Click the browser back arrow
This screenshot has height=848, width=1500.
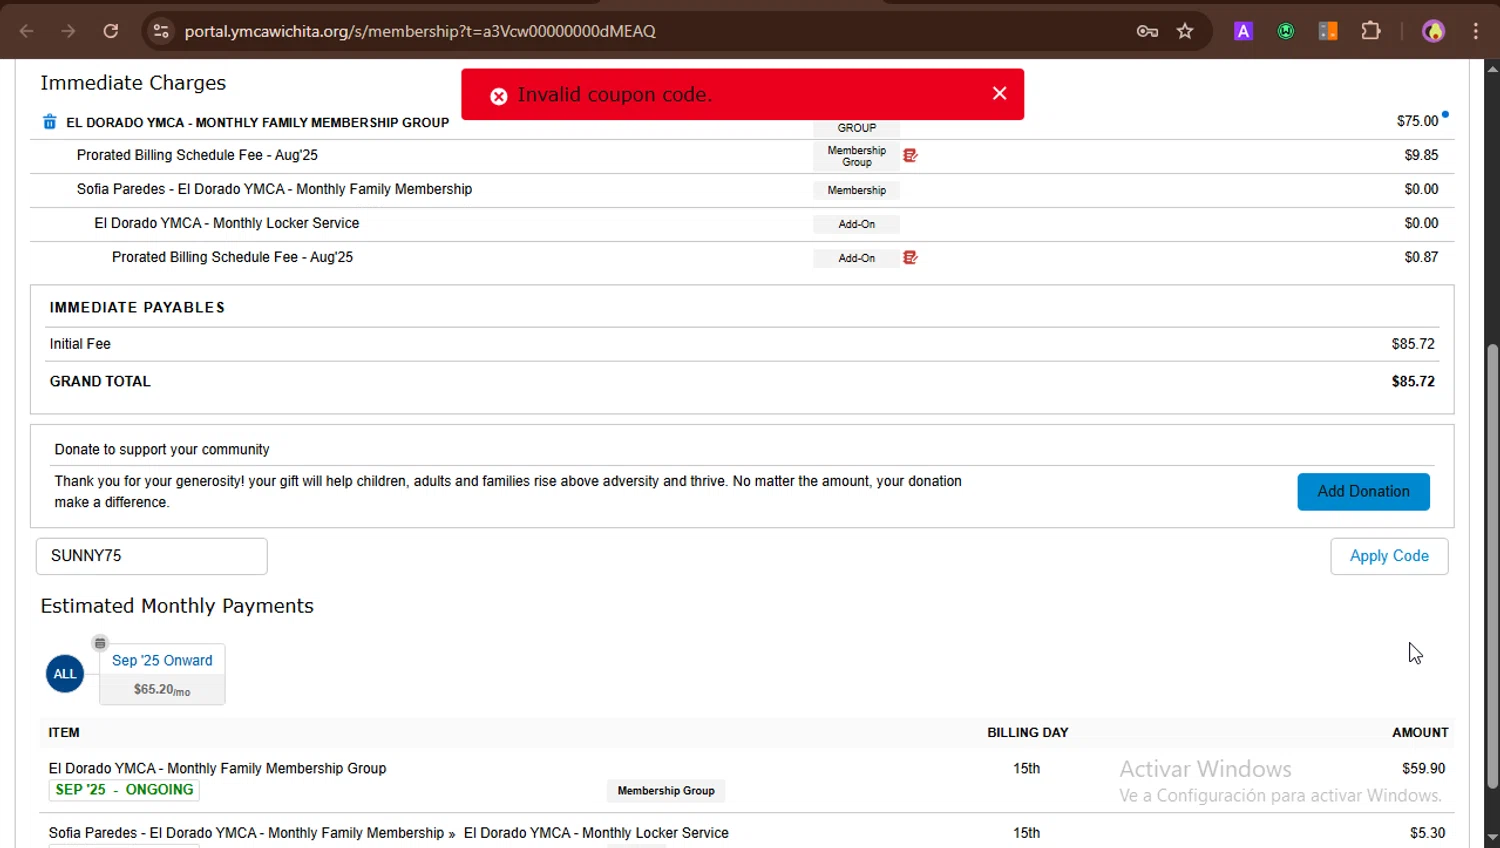point(27,31)
